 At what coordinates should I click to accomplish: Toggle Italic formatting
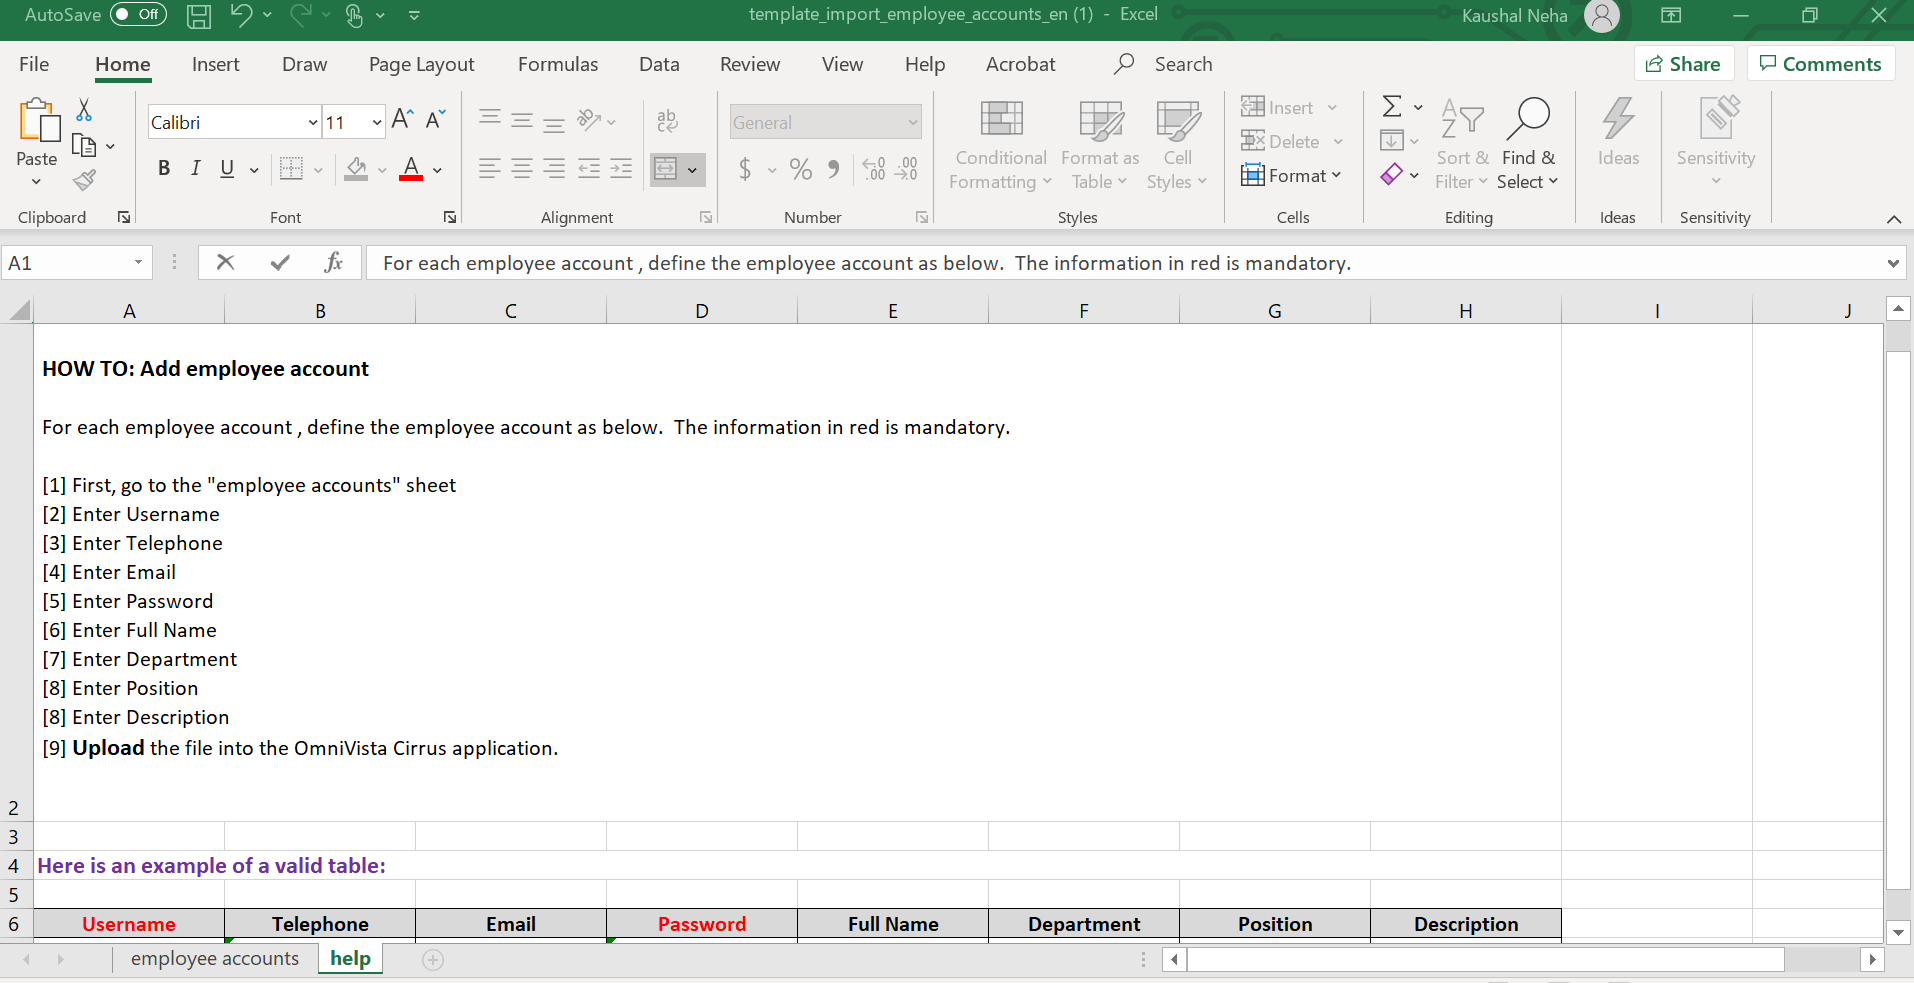[x=196, y=168]
